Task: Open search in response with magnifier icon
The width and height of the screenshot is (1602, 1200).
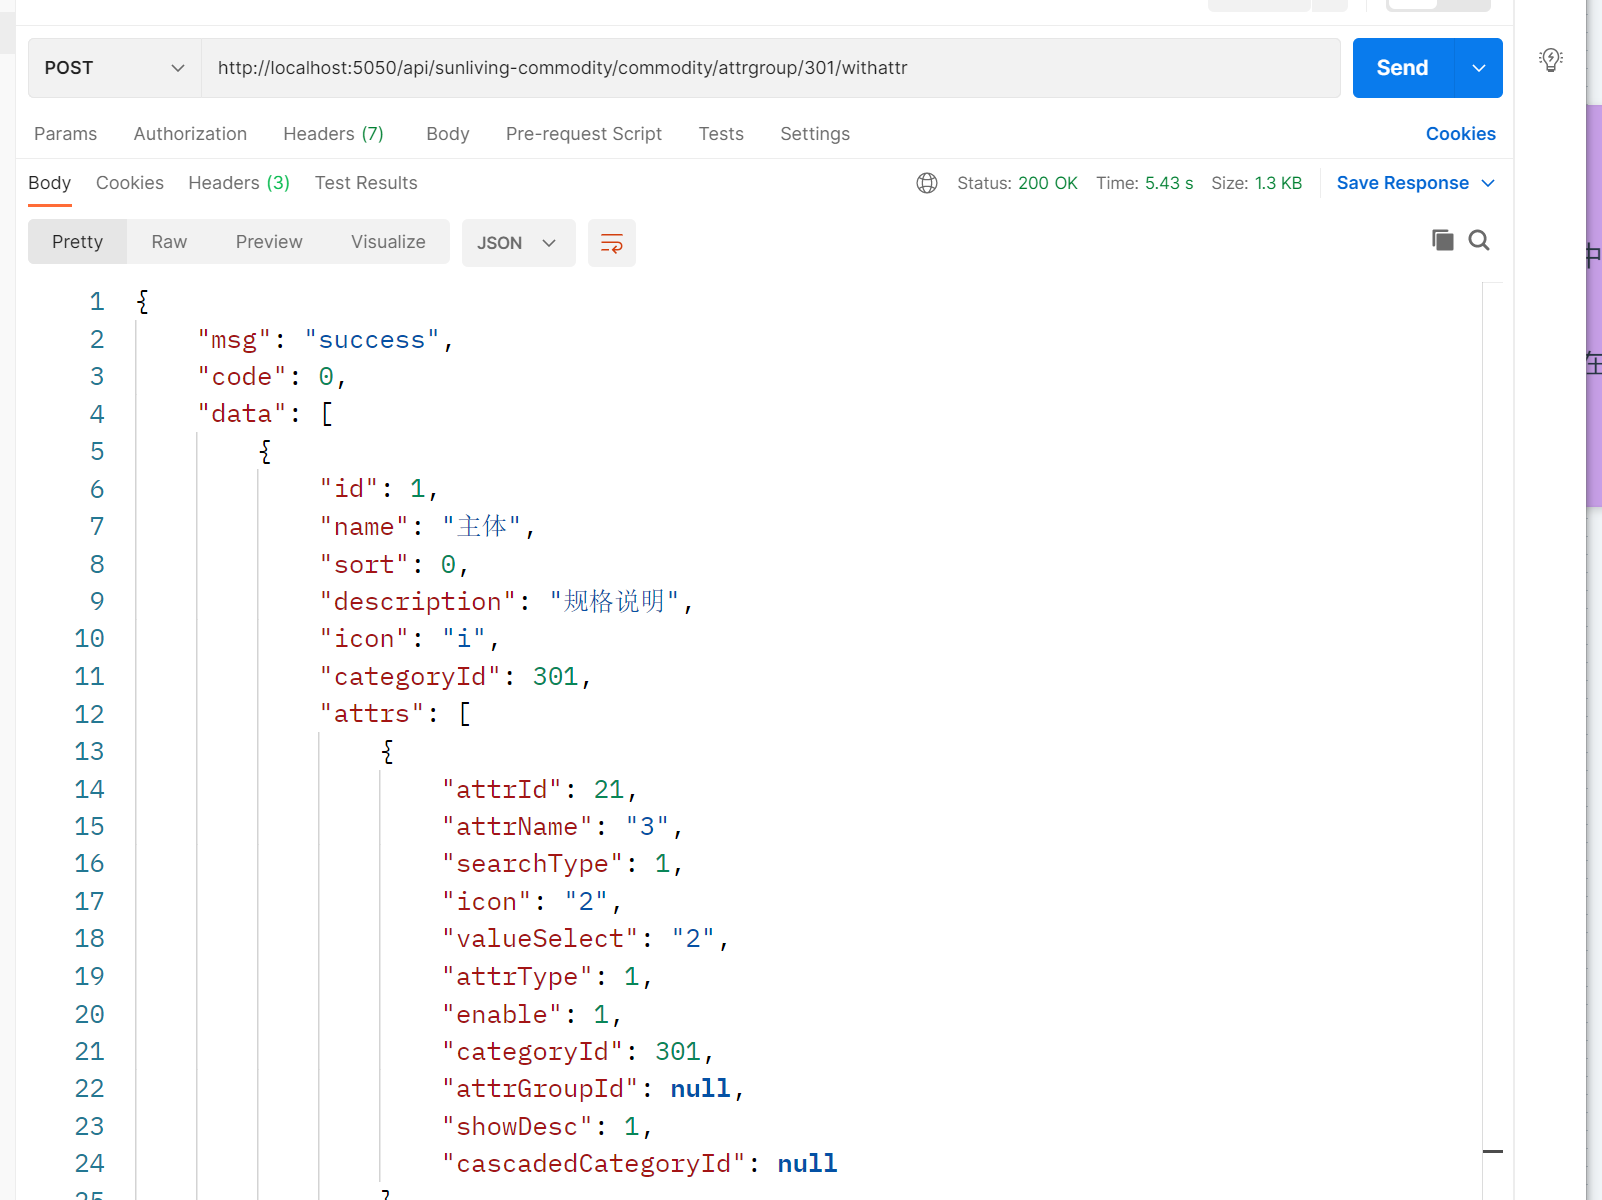Action: point(1479,240)
